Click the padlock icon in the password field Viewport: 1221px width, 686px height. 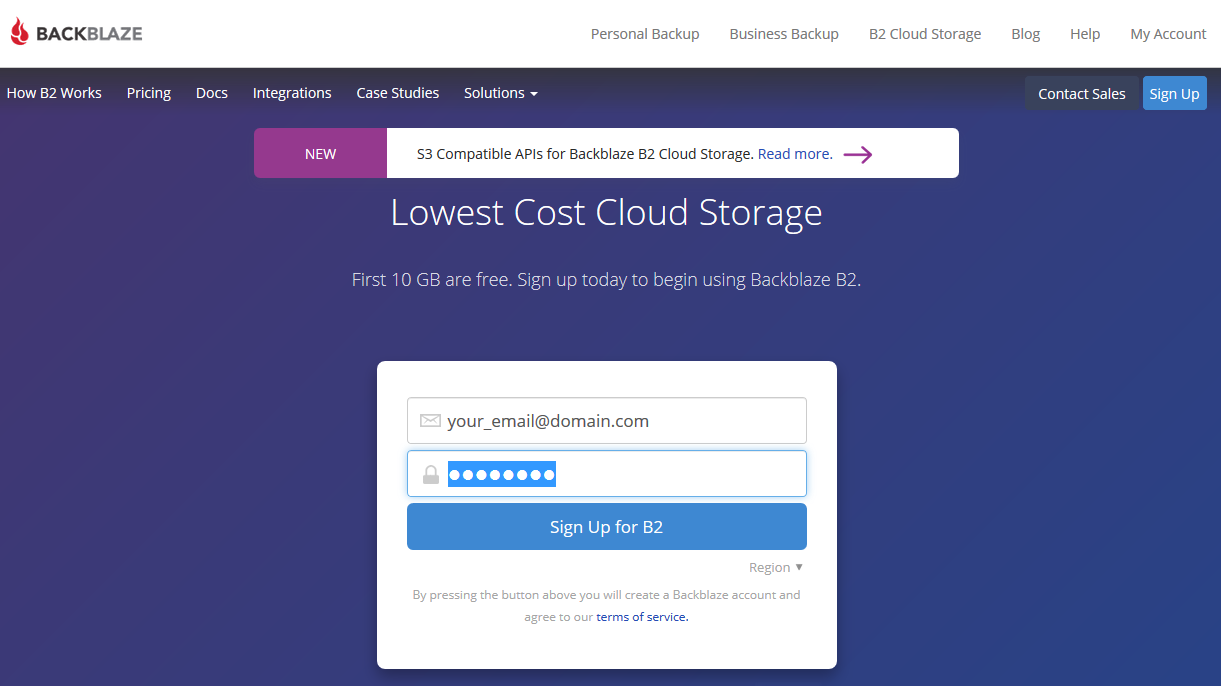point(431,474)
